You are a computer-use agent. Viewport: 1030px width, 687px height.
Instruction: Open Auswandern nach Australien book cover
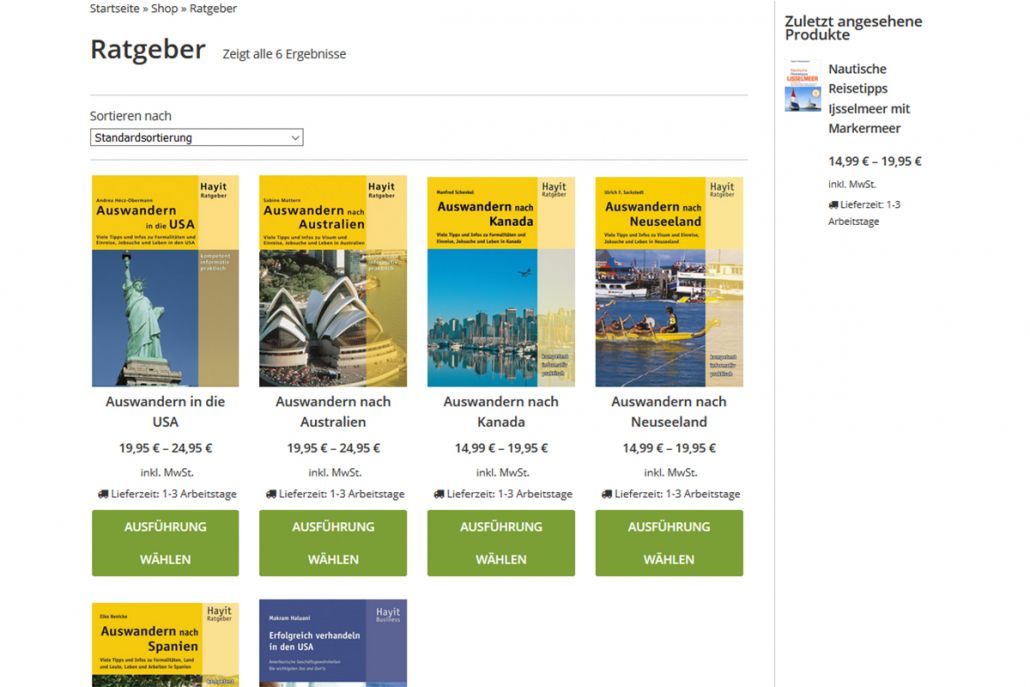coord(333,281)
